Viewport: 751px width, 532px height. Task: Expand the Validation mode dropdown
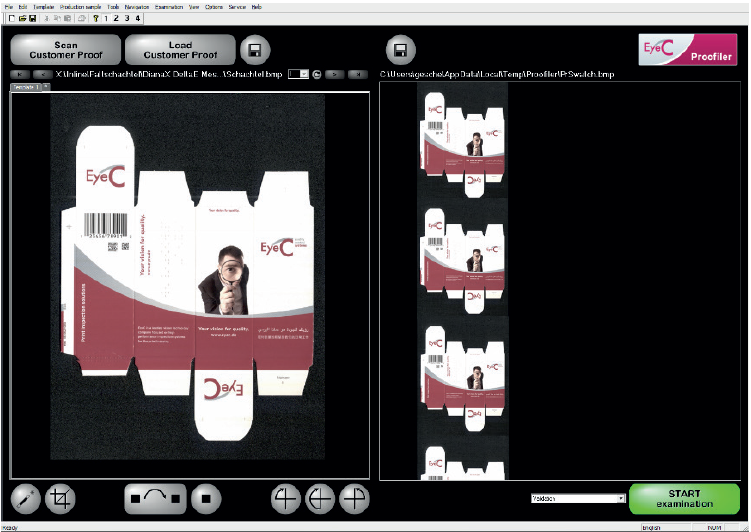coord(578,498)
